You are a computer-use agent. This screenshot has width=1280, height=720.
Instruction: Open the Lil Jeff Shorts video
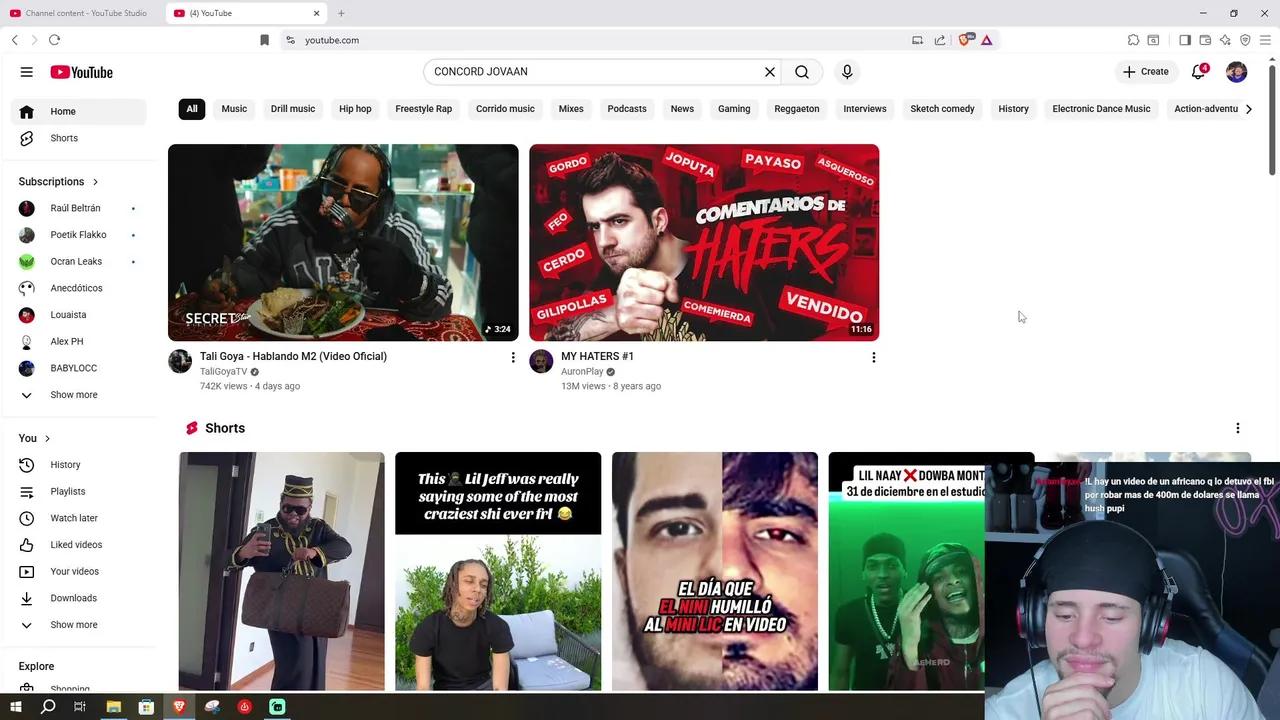click(x=498, y=571)
